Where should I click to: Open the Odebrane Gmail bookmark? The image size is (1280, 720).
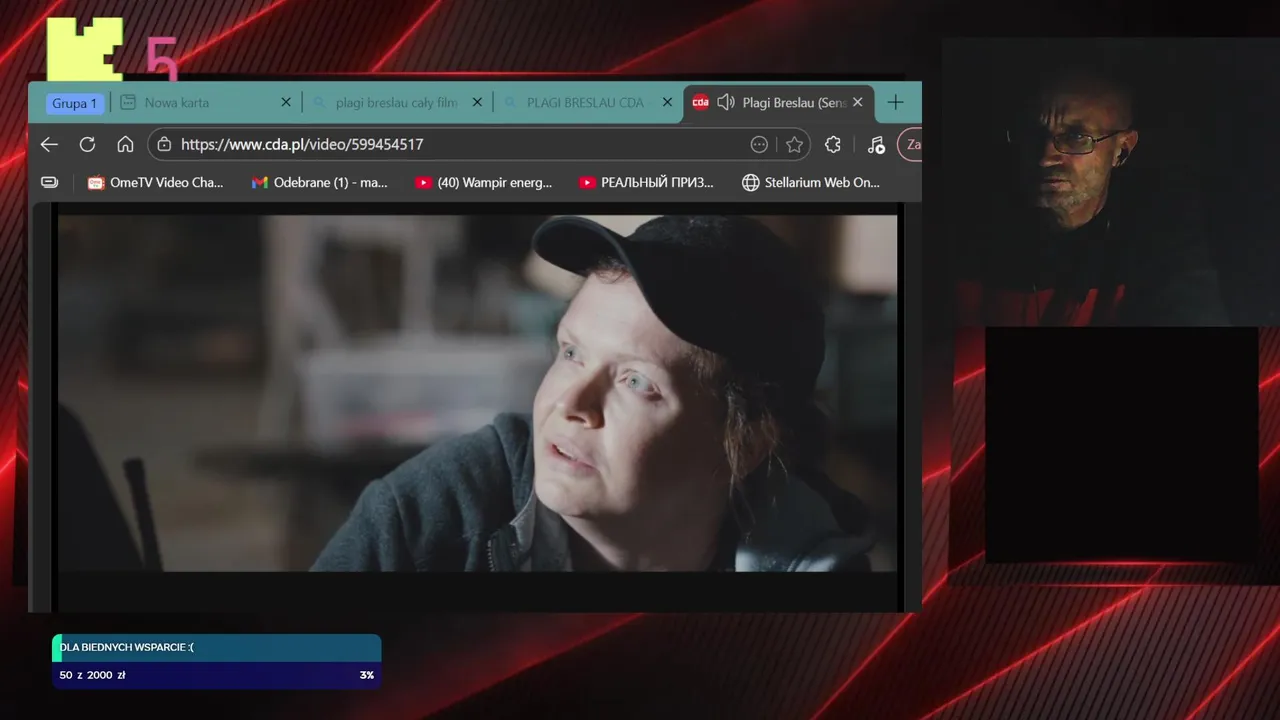(319, 183)
